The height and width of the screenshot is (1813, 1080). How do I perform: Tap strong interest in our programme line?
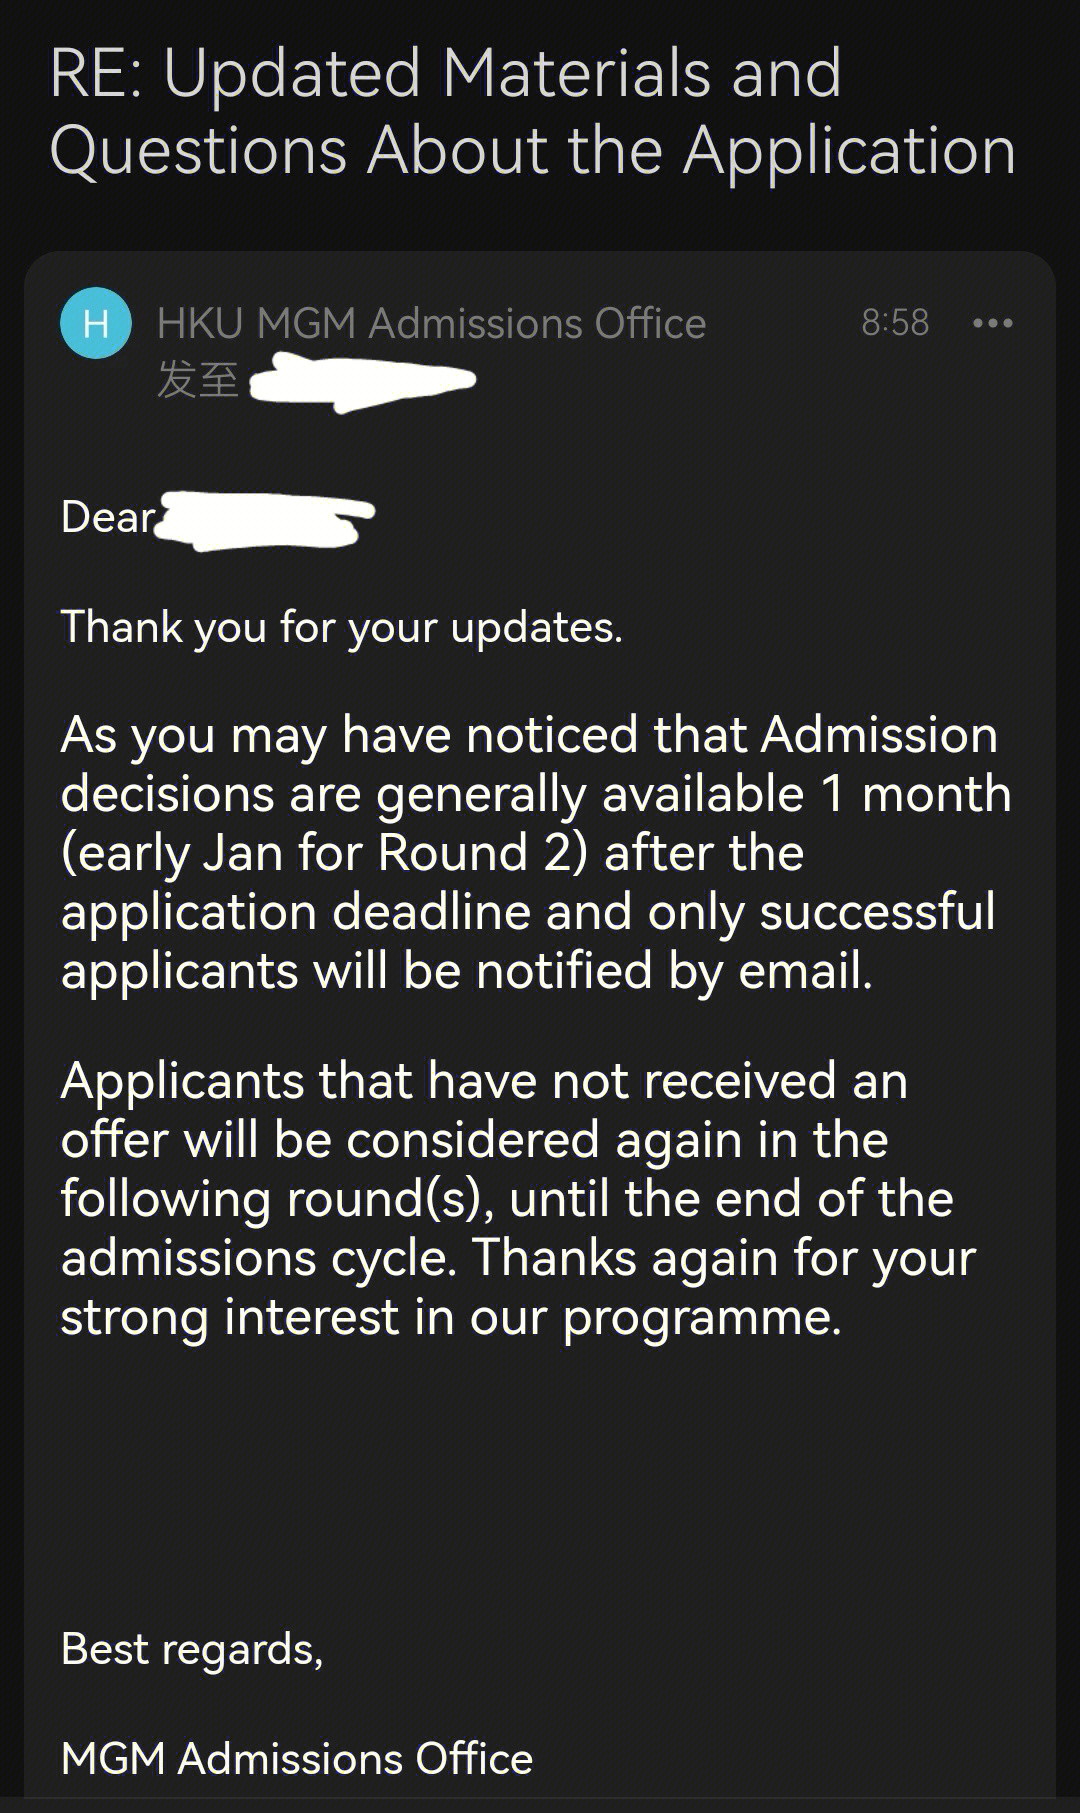click(451, 1318)
